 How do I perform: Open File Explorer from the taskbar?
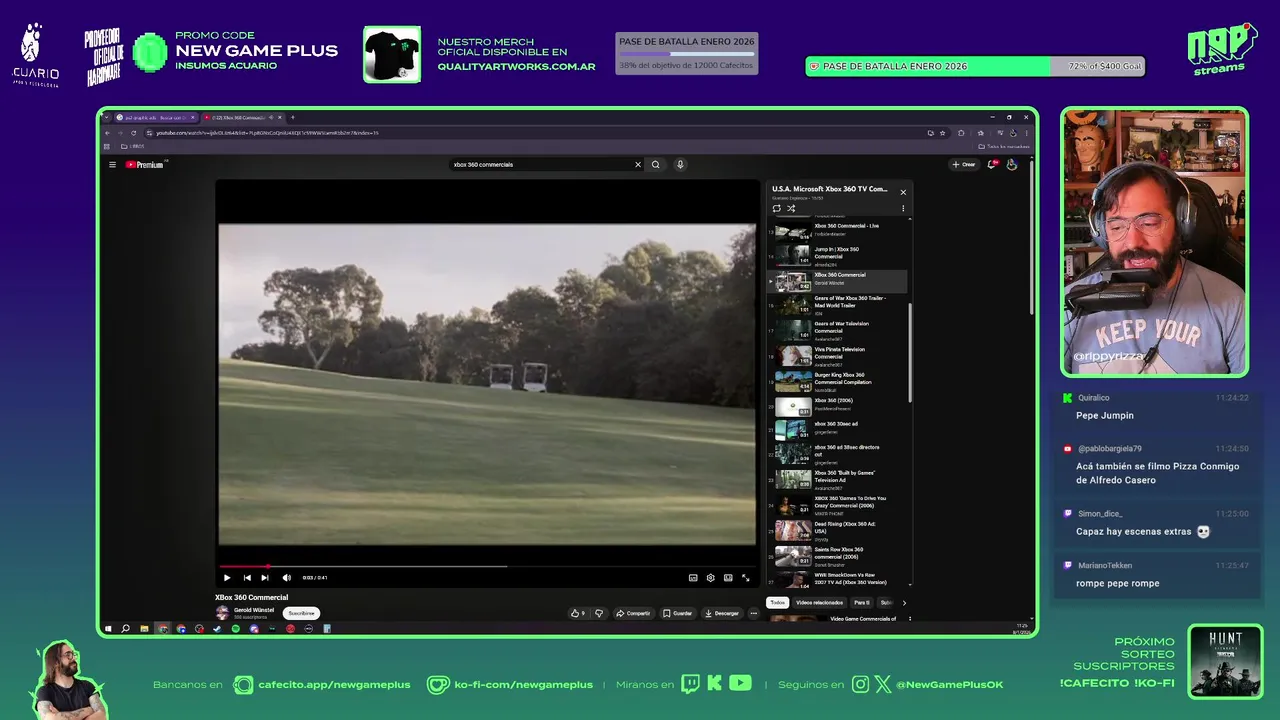(144, 629)
